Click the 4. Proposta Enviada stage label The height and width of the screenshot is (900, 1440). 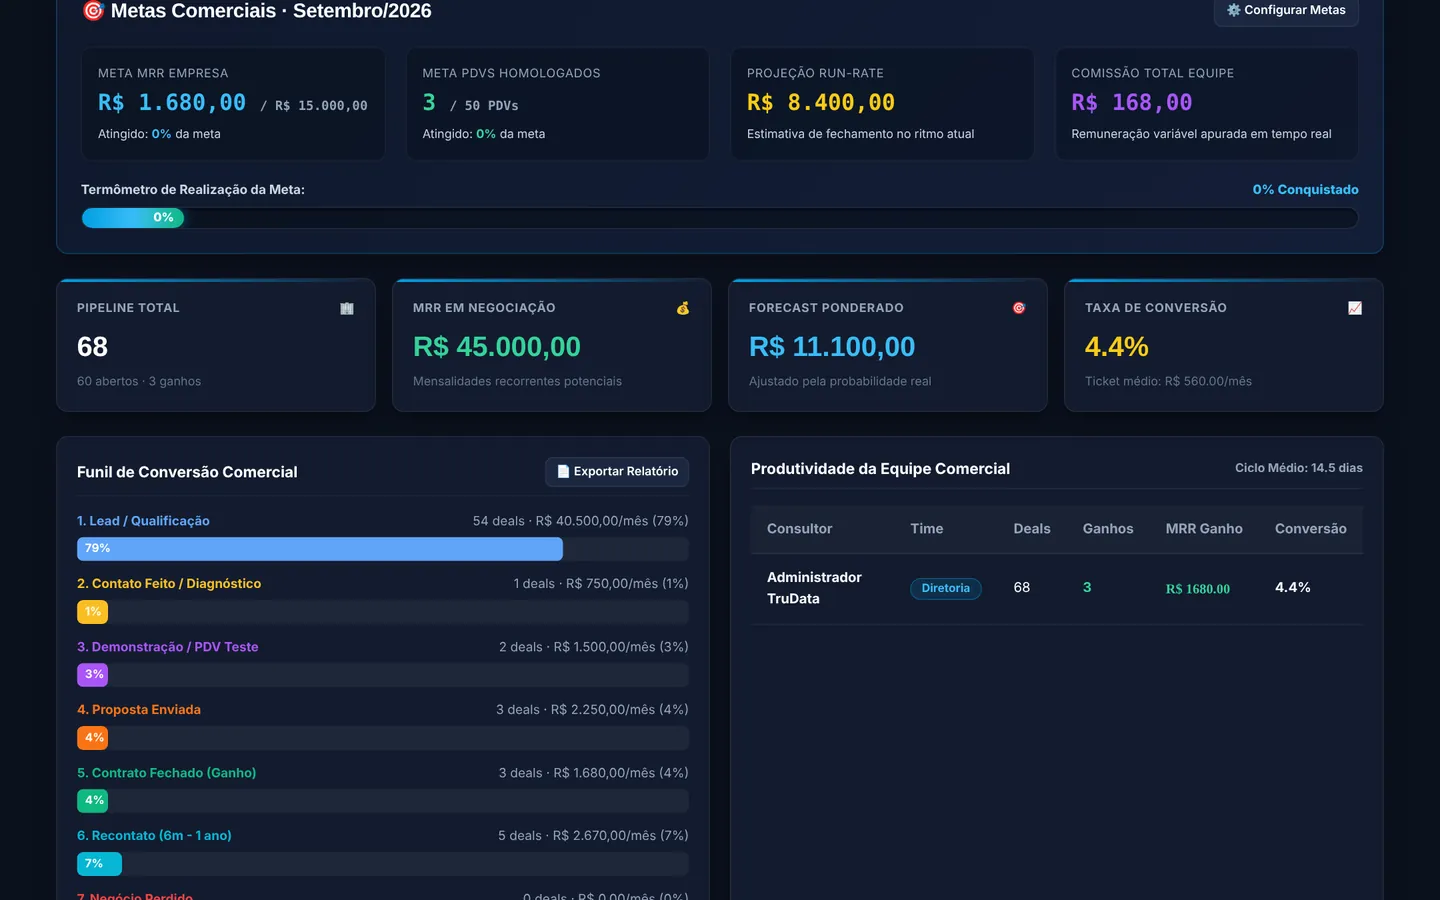pos(139,710)
